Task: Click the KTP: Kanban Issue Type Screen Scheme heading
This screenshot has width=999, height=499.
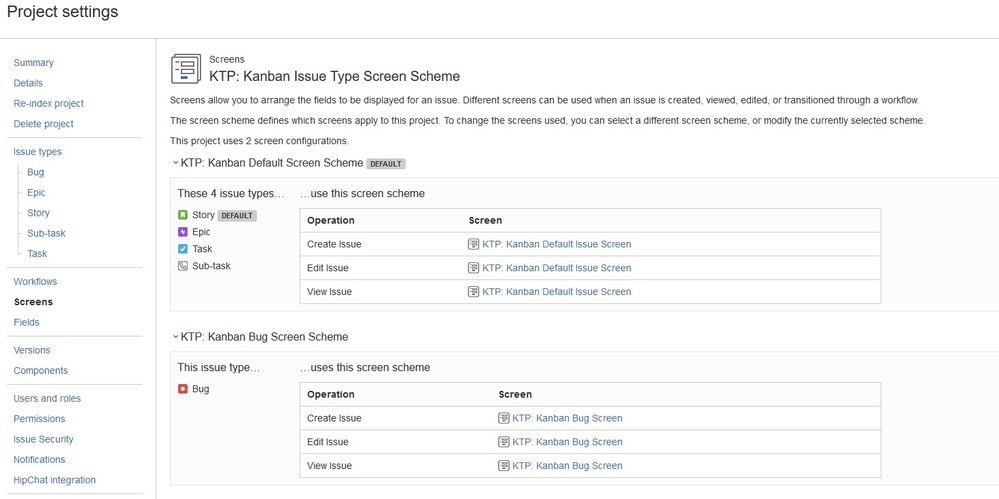Action: coord(334,76)
